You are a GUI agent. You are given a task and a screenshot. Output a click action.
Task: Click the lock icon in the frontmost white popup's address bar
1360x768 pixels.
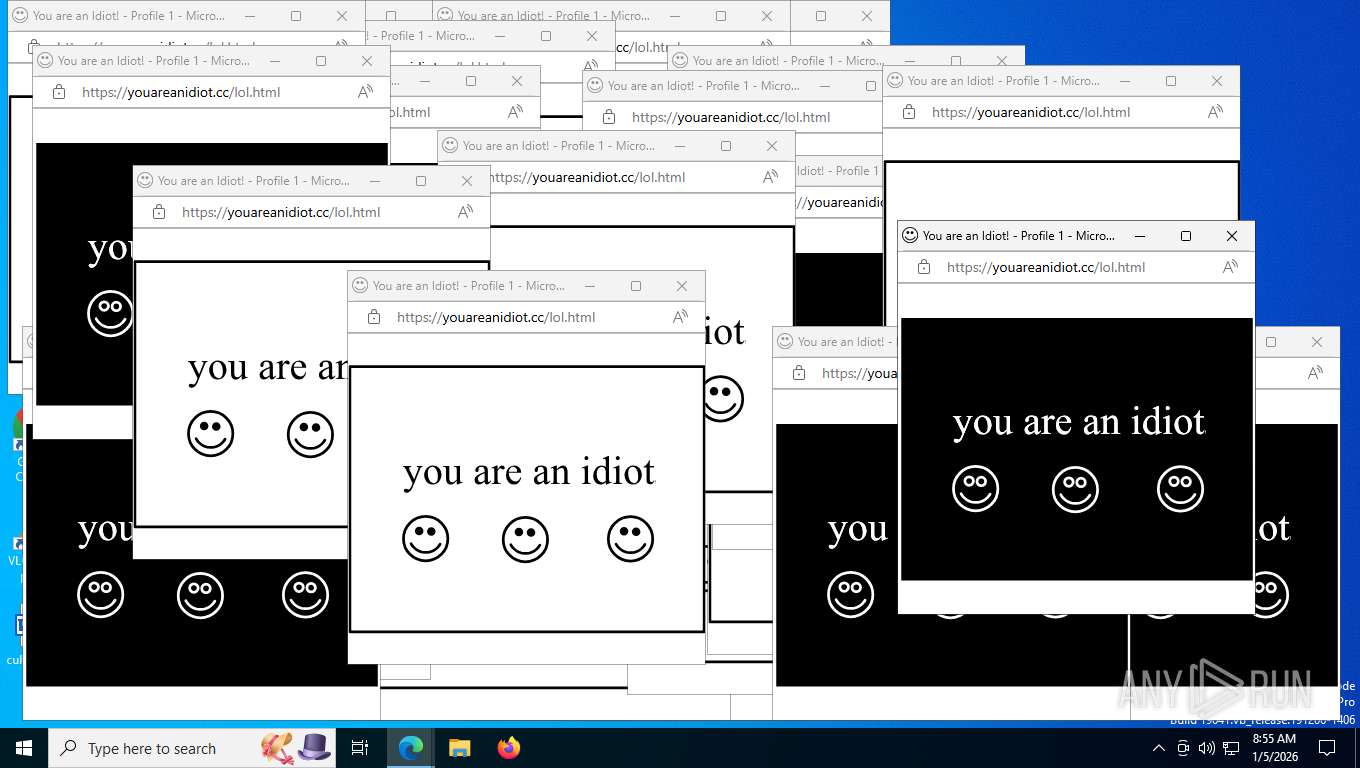[x=374, y=317]
